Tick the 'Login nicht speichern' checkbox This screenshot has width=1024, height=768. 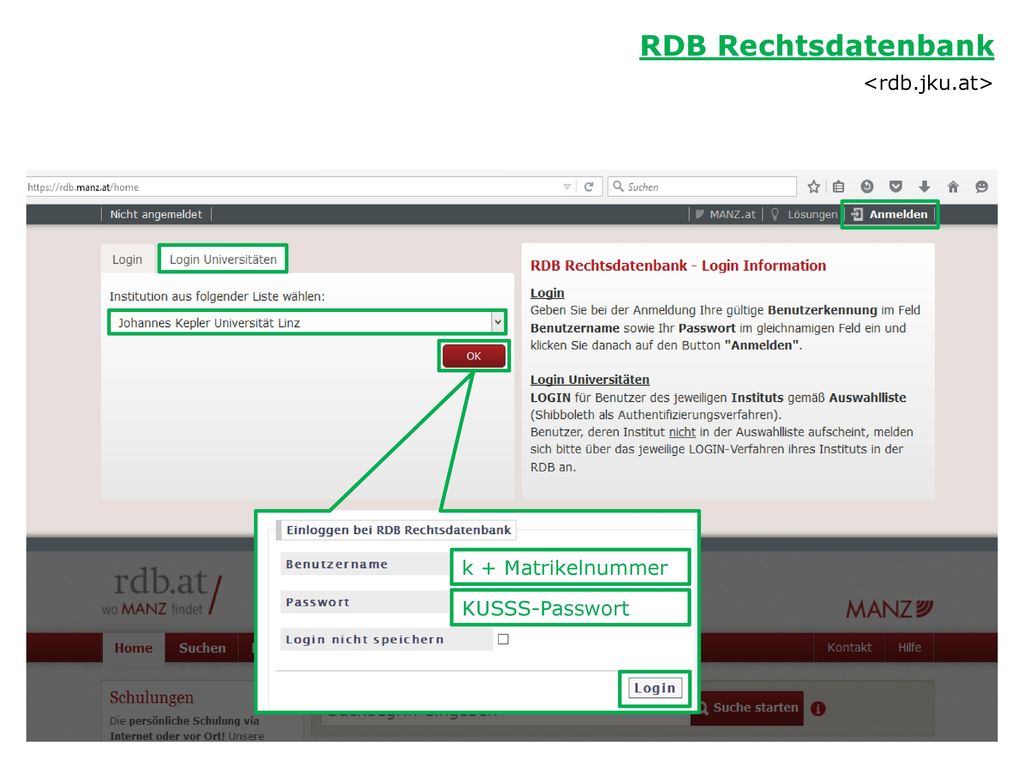pos(503,639)
